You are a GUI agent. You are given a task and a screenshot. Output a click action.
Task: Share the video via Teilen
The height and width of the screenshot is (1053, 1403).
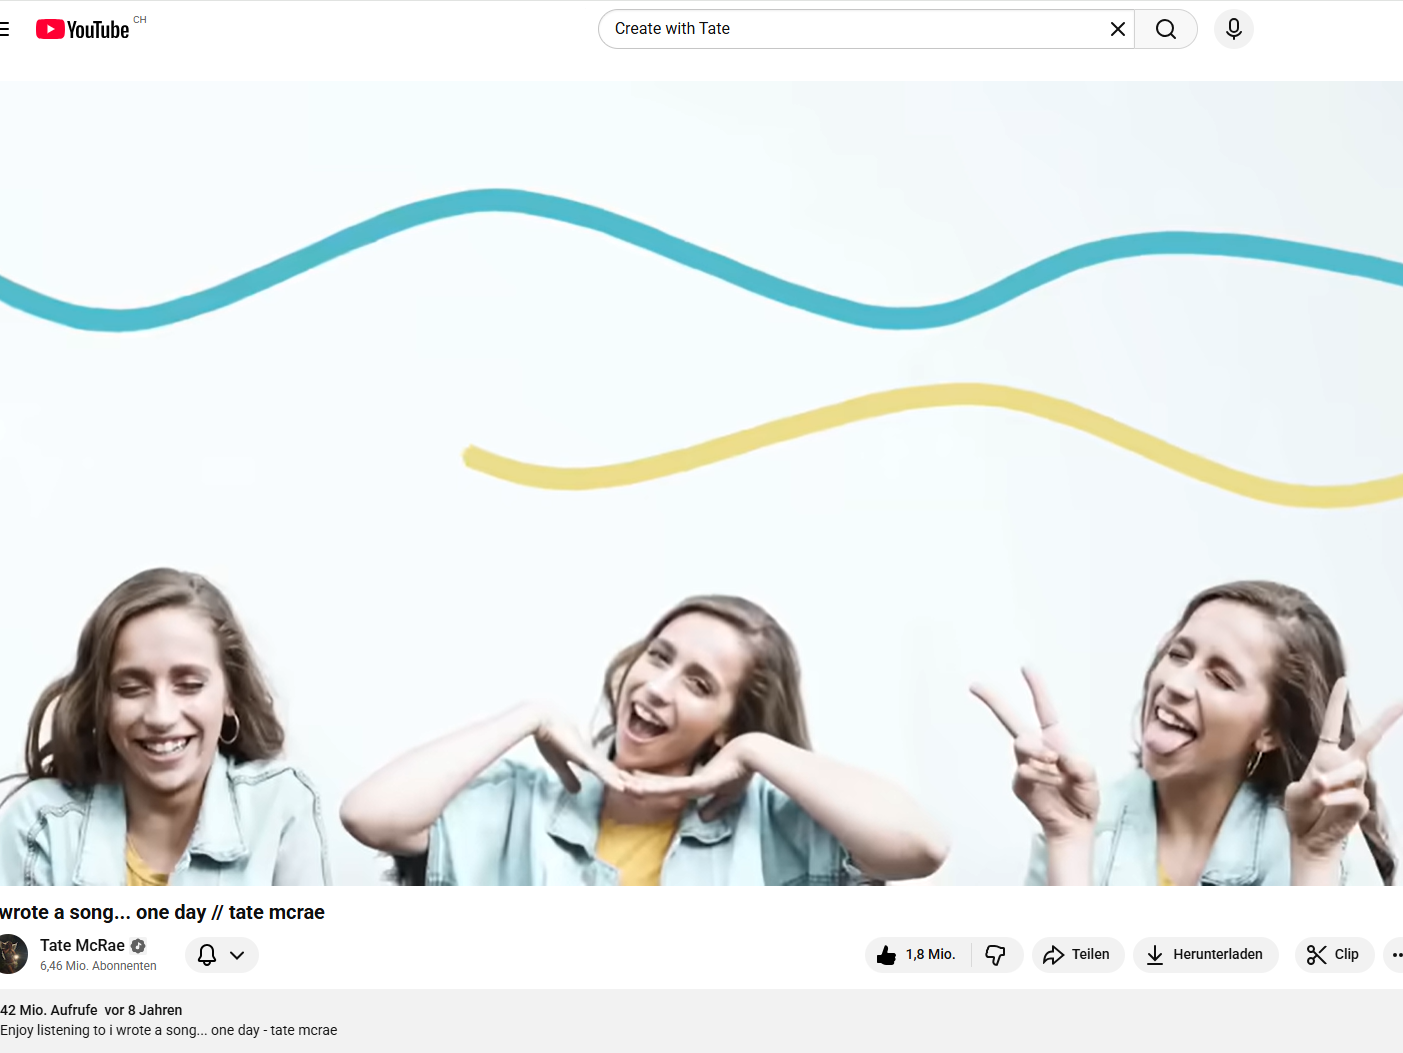1077,955
